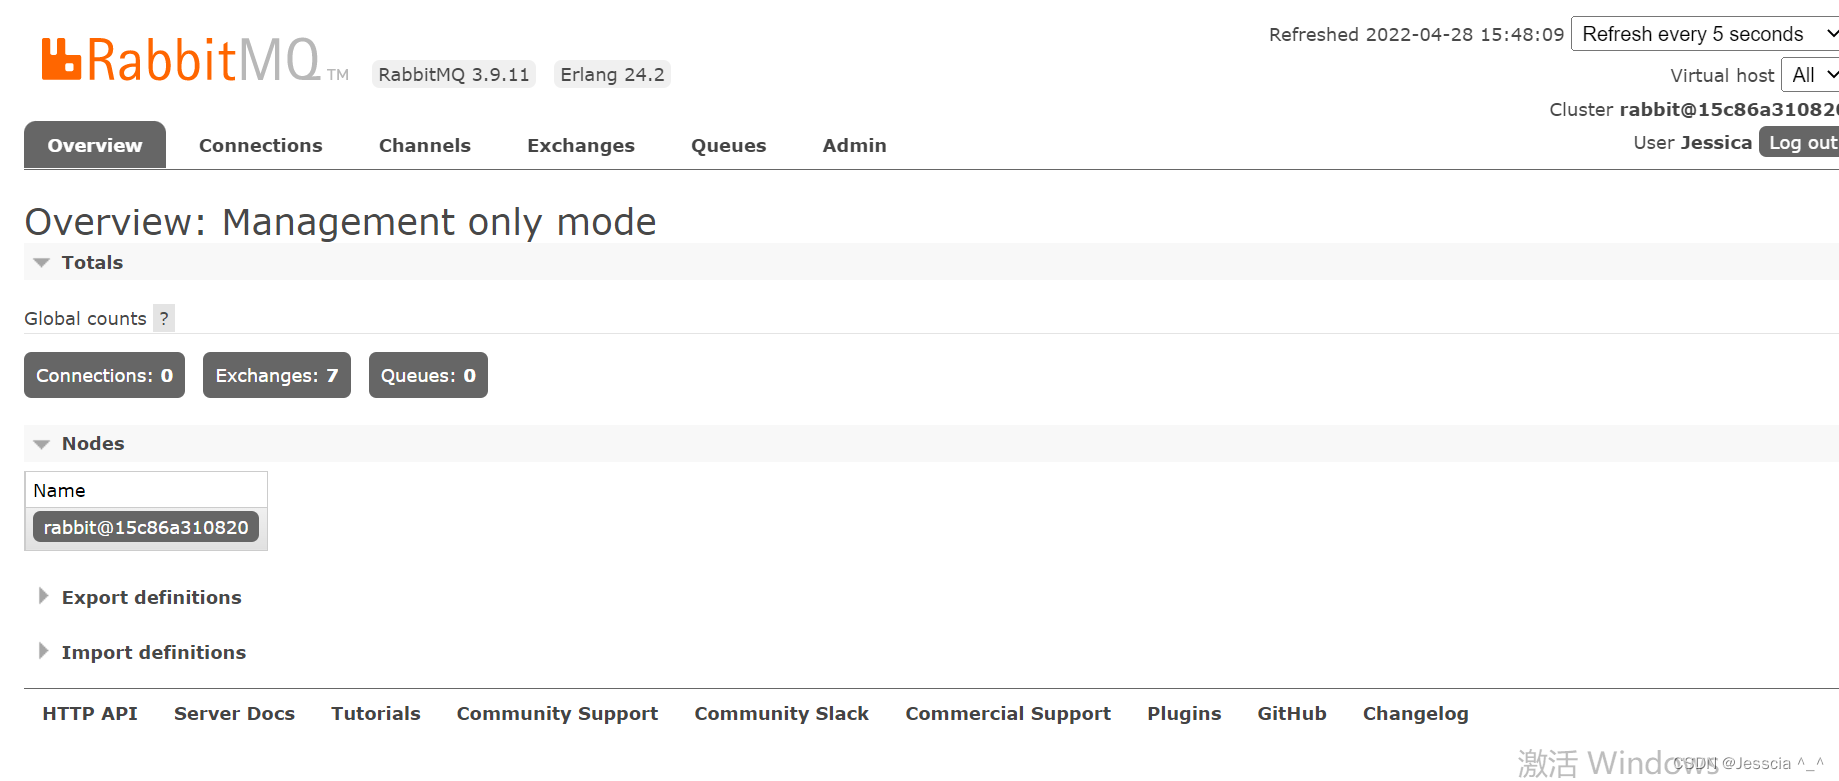Open the Channels tab
This screenshot has height=781, width=1839.
click(x=424, y=145)
